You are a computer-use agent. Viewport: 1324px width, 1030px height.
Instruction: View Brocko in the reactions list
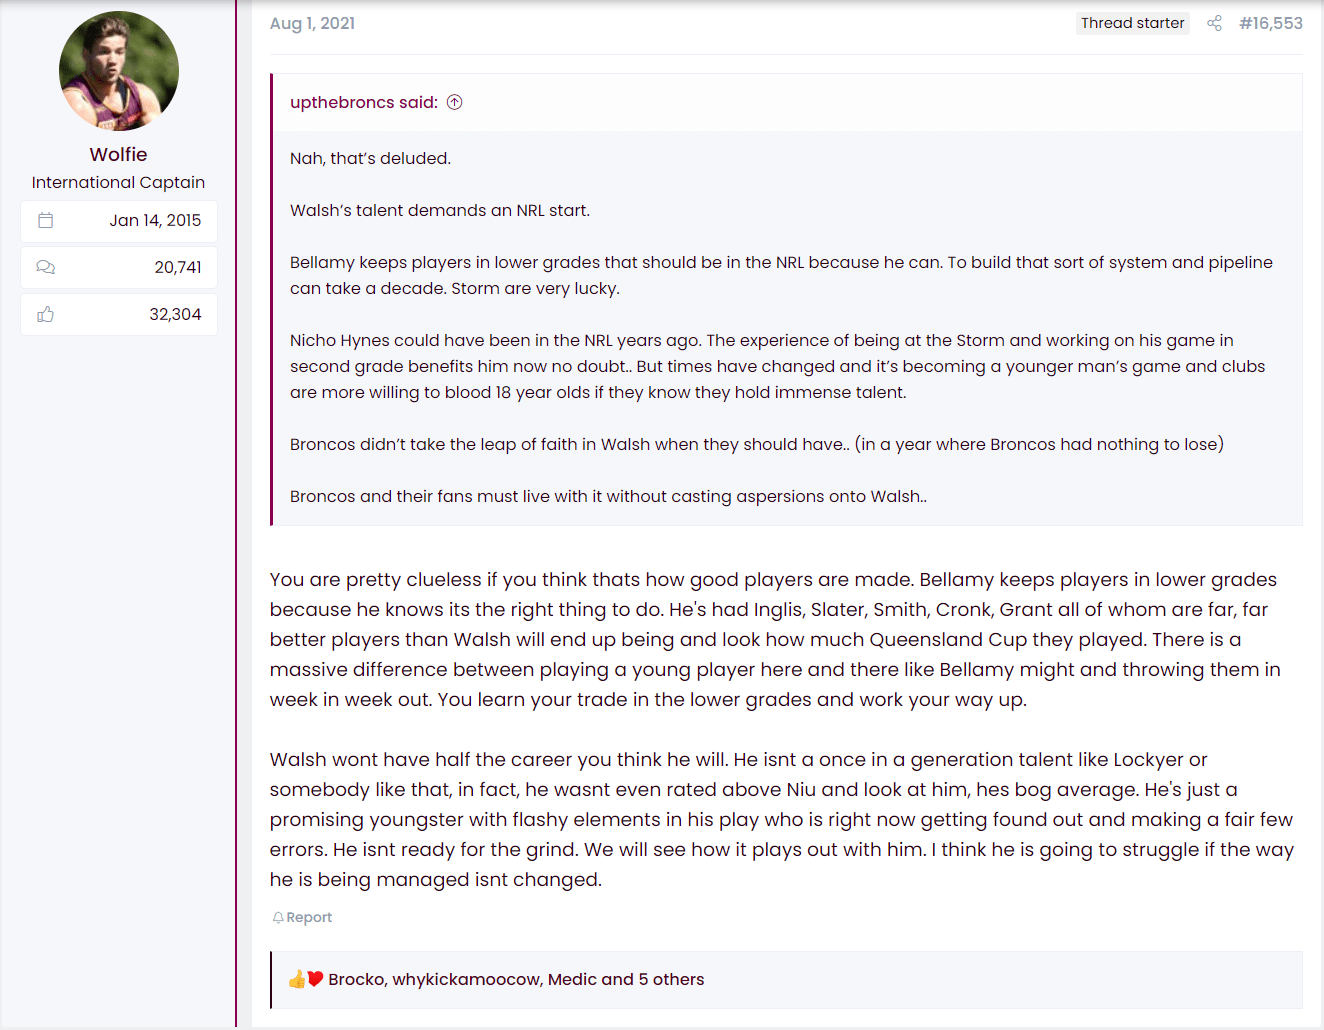[x=356, y=979]
